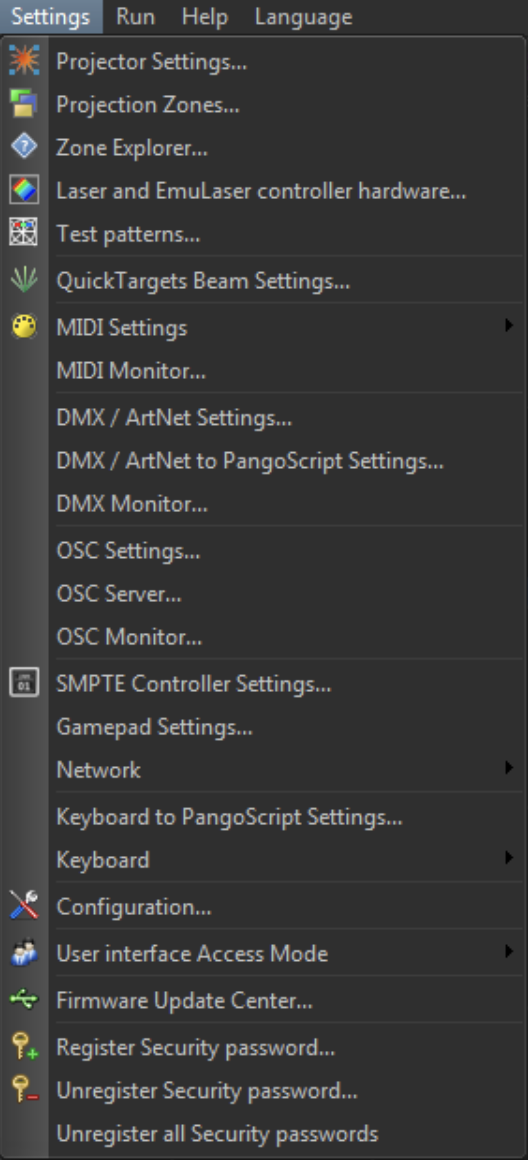Click the QuickTargets green beam fan icon
This screenshot has width=528, height=1160.
click(x=24, y=280)
